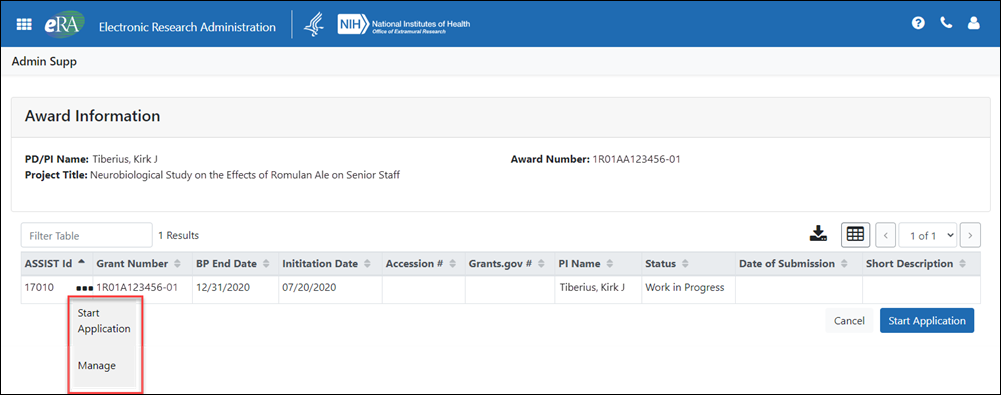Go to previous results page
The height and width of the screenshot is (395, 1001).
point(885,235)
